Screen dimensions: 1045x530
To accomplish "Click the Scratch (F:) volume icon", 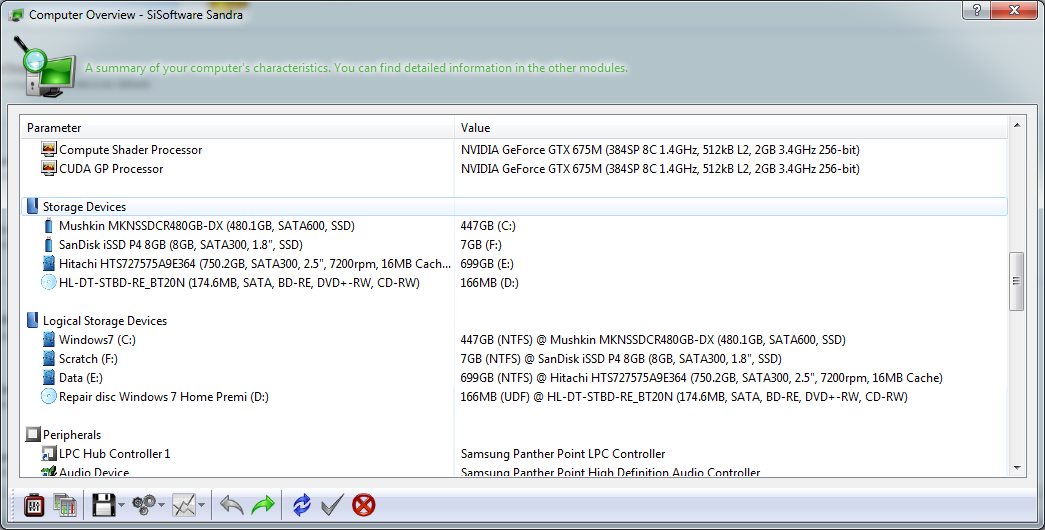I will 48,359.
